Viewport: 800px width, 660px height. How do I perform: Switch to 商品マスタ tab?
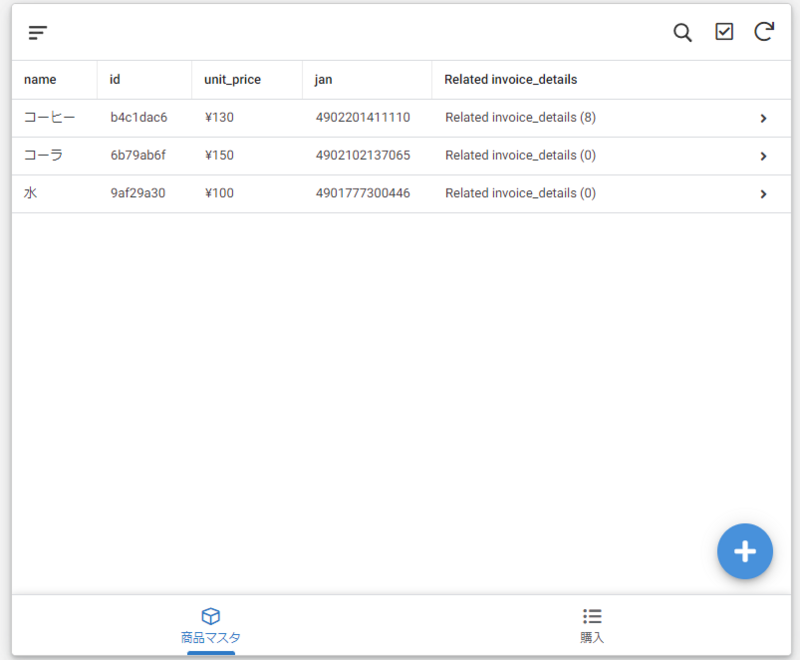point(211,626)
